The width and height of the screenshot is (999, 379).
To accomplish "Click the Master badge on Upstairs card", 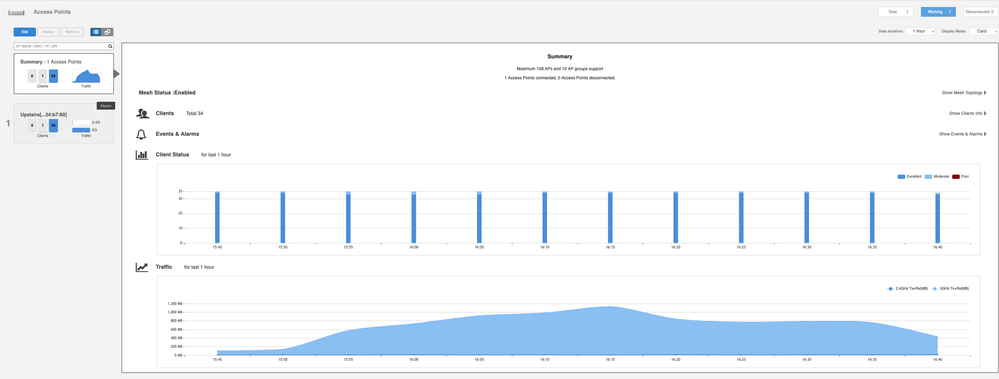I will pyautogui.click(x=106, y=106).
